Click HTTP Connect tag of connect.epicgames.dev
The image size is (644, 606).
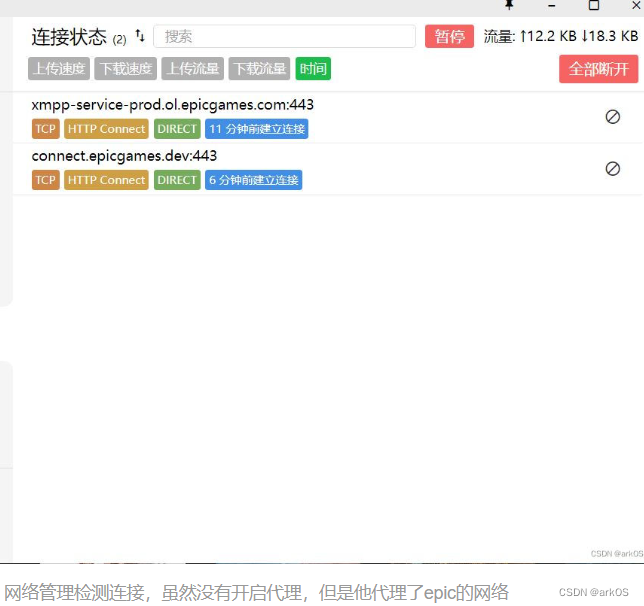106,180
